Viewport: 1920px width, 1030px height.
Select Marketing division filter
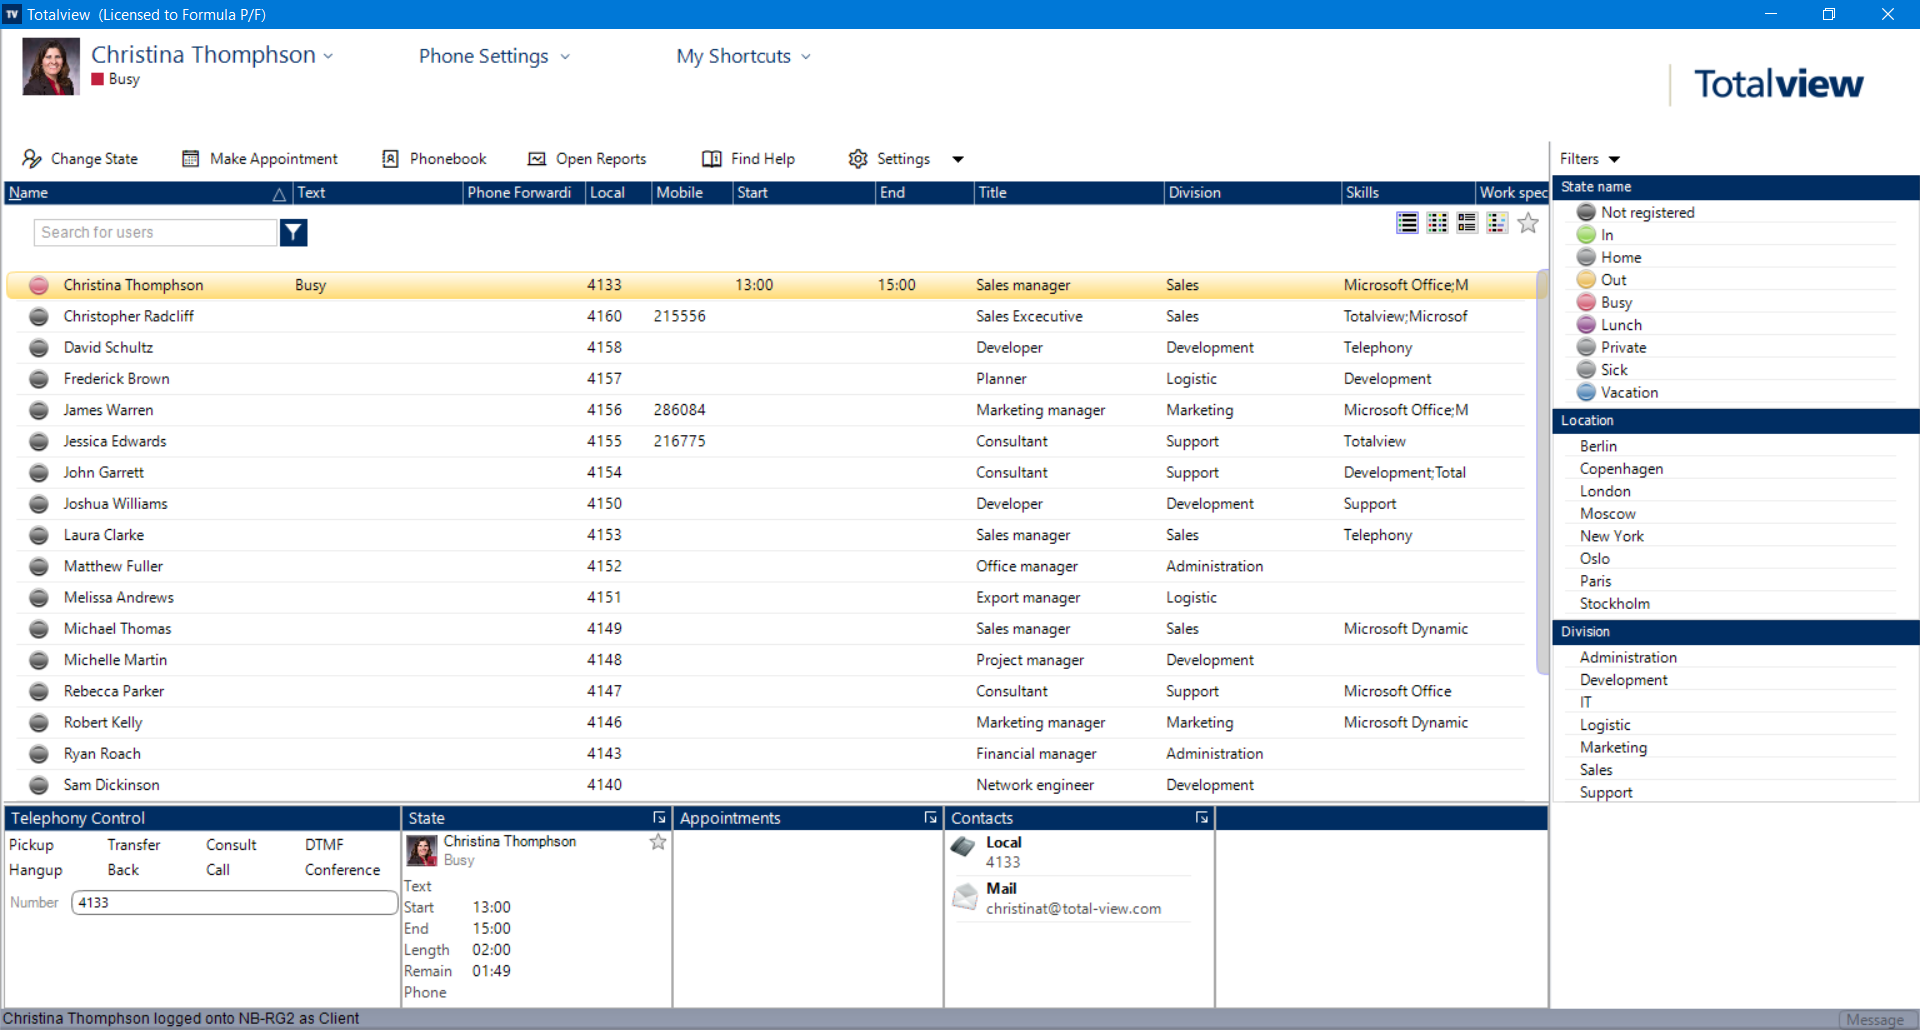(1613, 748)
